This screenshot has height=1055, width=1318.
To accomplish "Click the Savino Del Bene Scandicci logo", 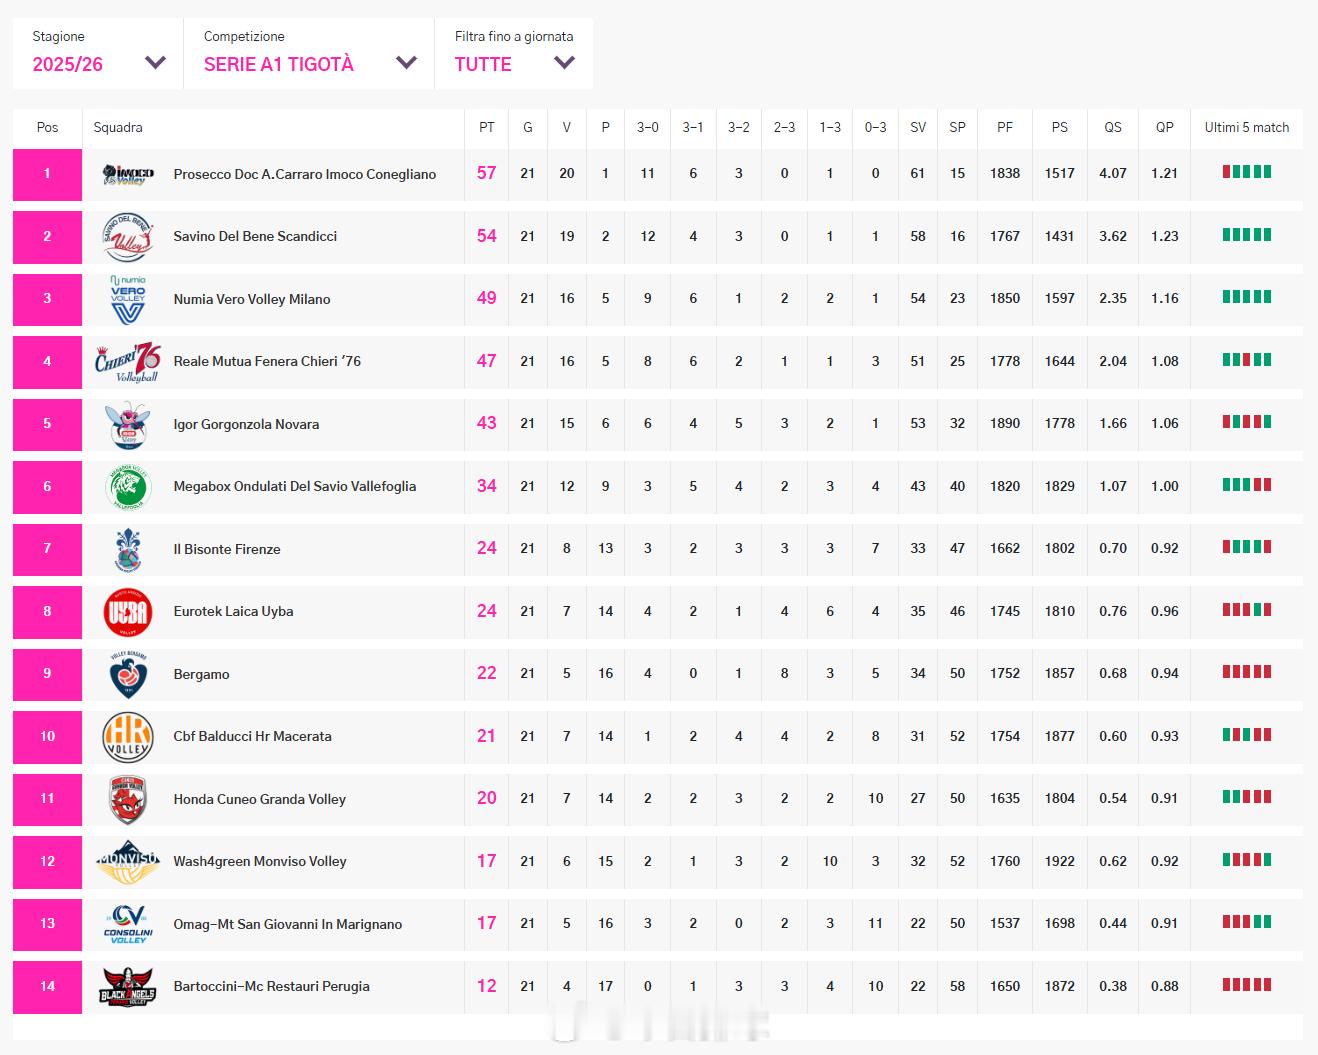I will (x=128, y=236).
